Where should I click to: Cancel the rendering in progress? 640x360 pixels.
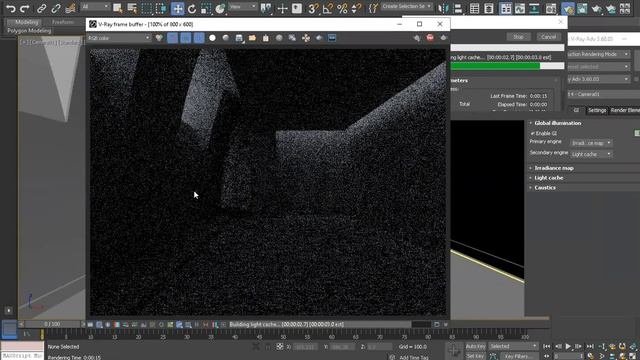pyautogui.click(x=548, y=37)
